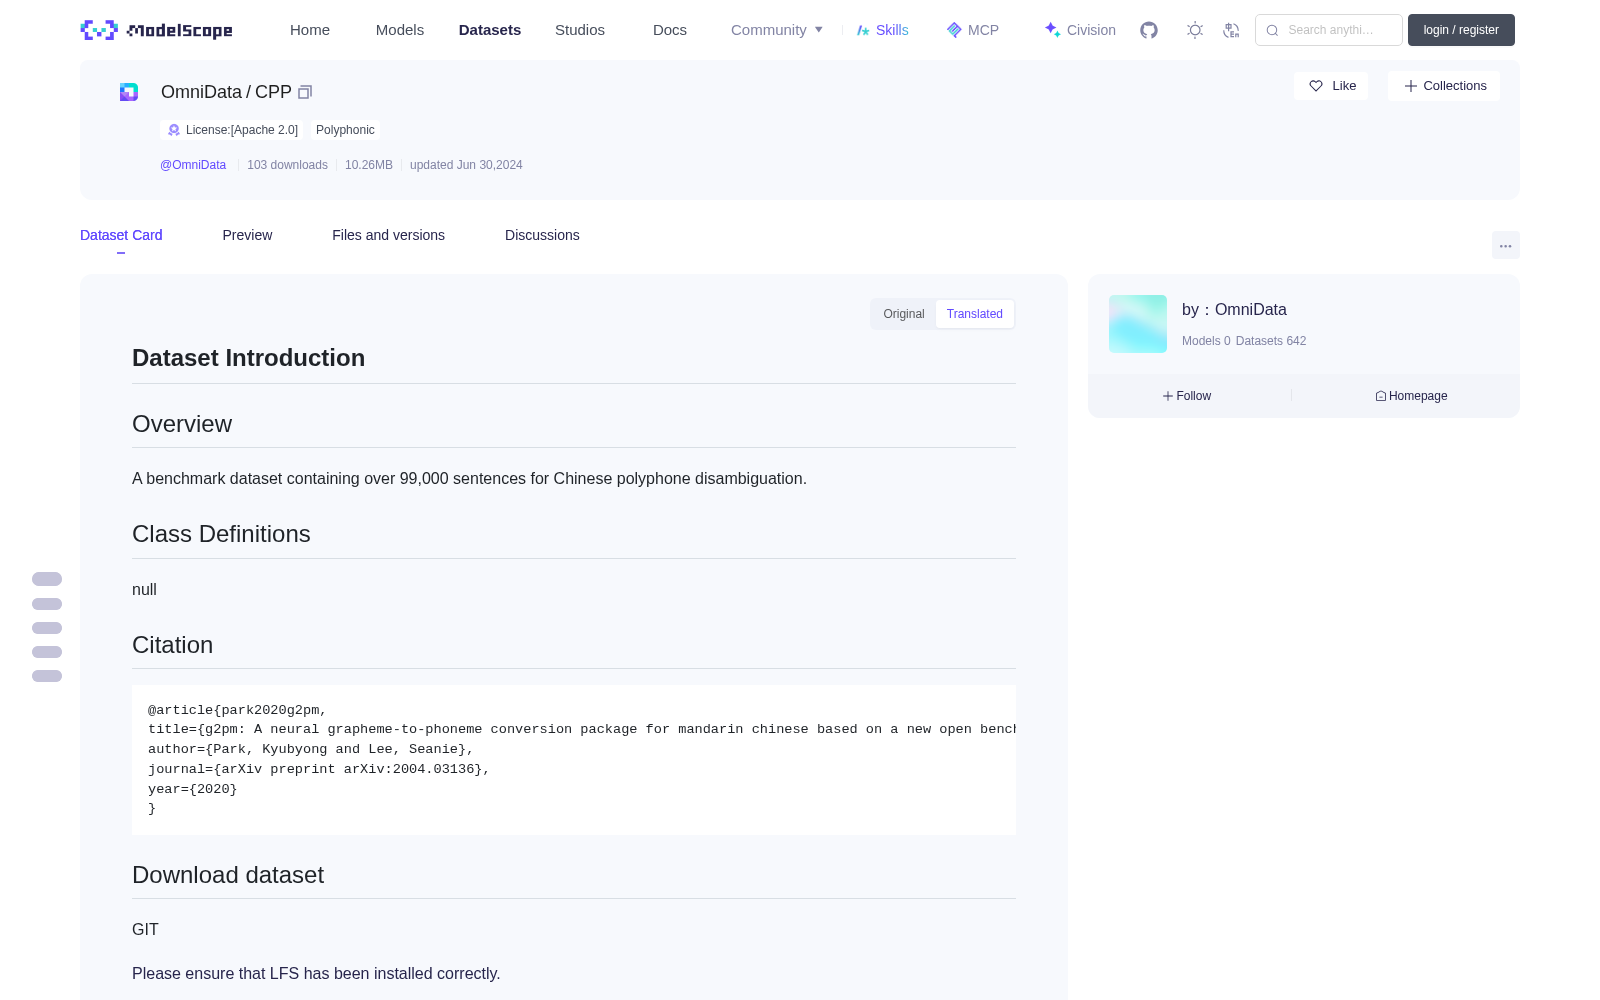Focus the Search anything input field
1600x1000 pixels.
pyautogui.click(x=1329, y=30)
